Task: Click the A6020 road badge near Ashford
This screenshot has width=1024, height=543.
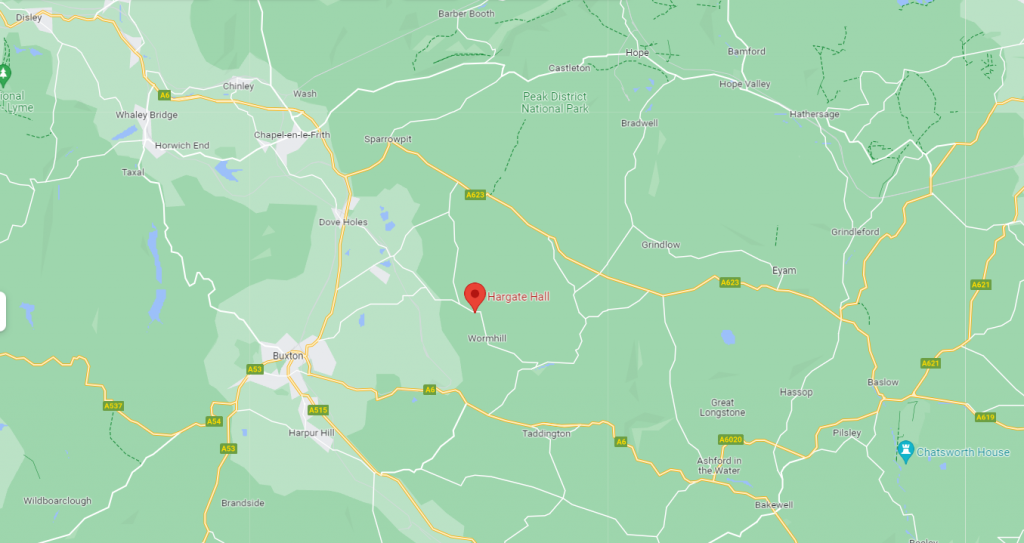Action: coord(731,440)
